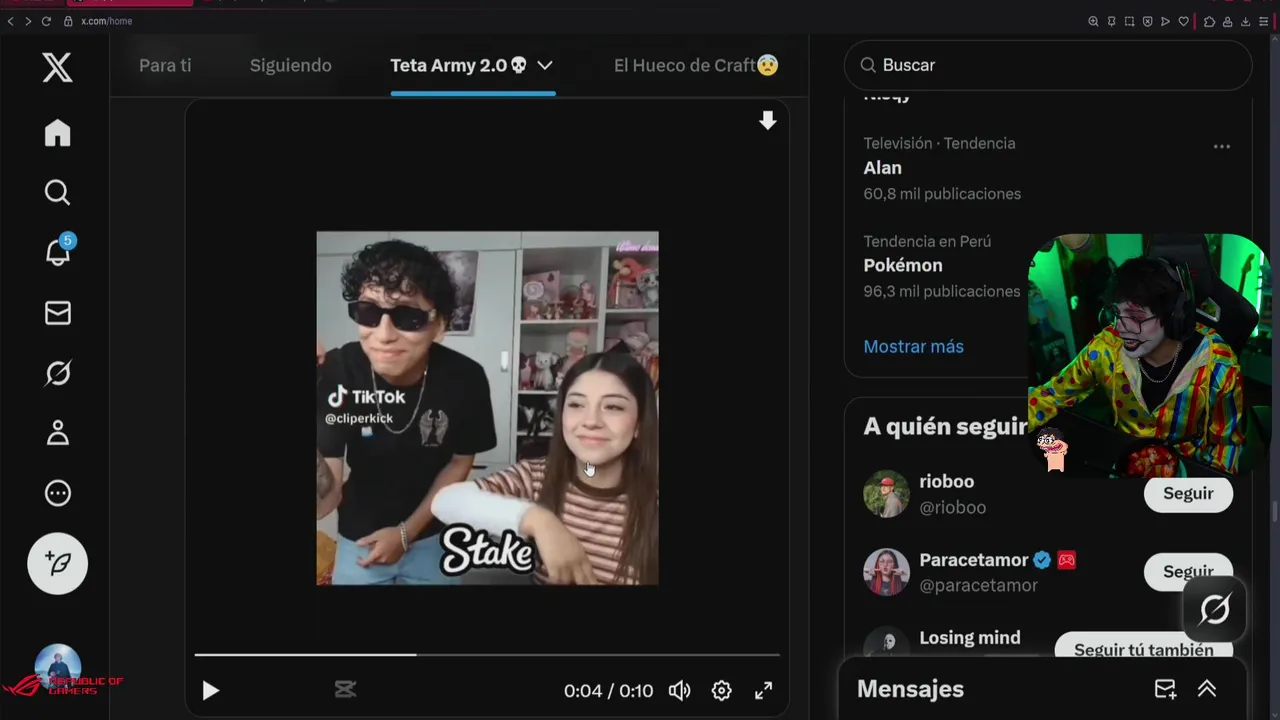Open Grok from the left sidebar
This screenshot has height=720, width=1280.
pos(57,373)
